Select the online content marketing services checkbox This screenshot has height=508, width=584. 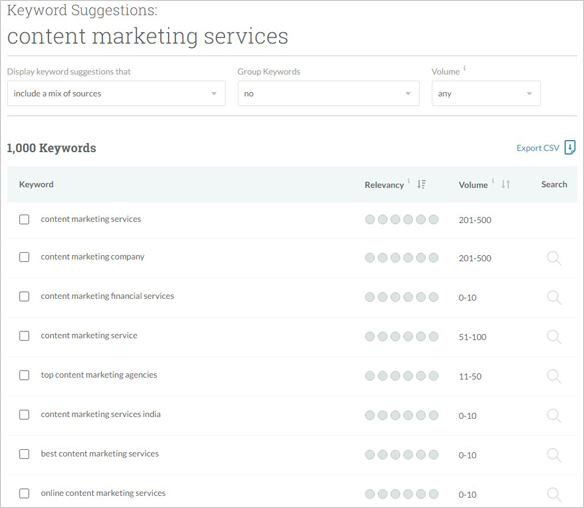tap(24, 493)
